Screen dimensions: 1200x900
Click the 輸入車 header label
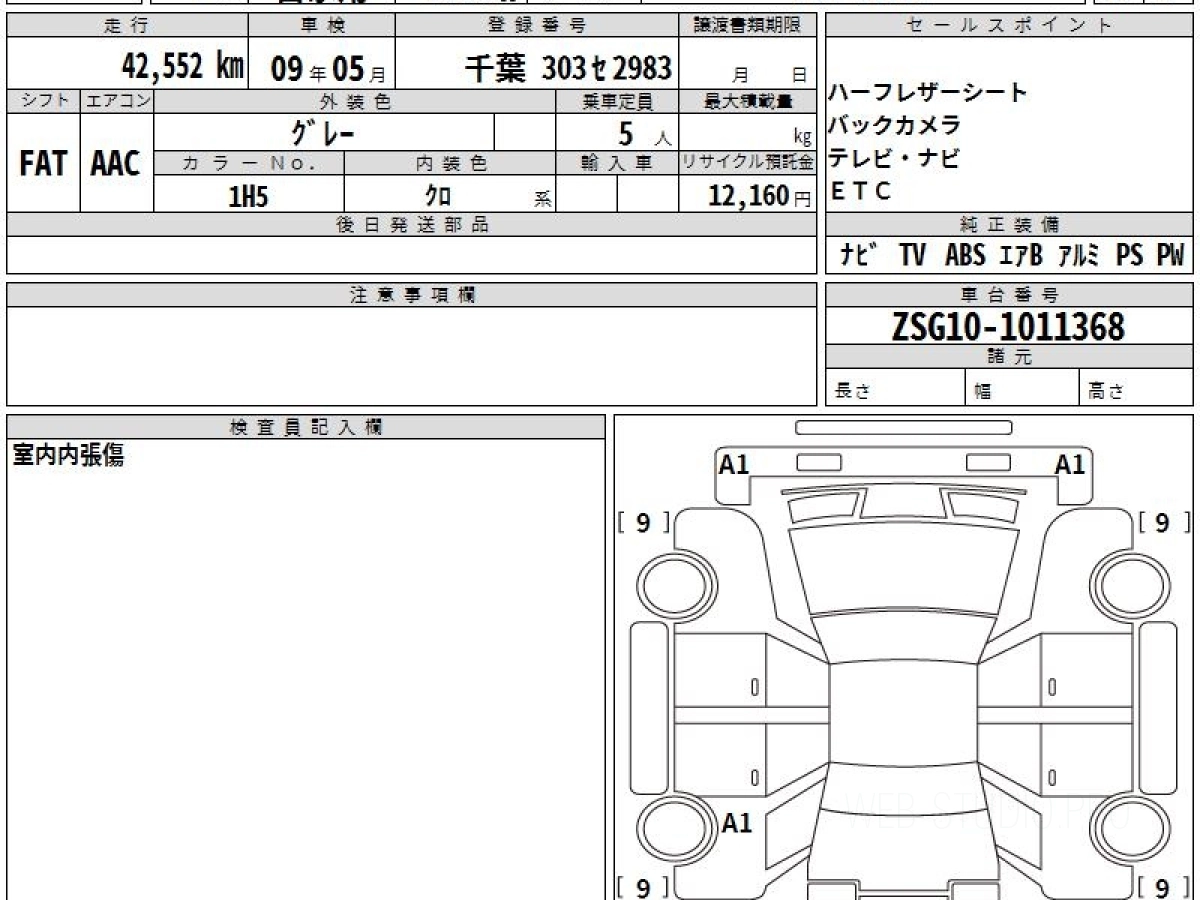coord(617,164)
